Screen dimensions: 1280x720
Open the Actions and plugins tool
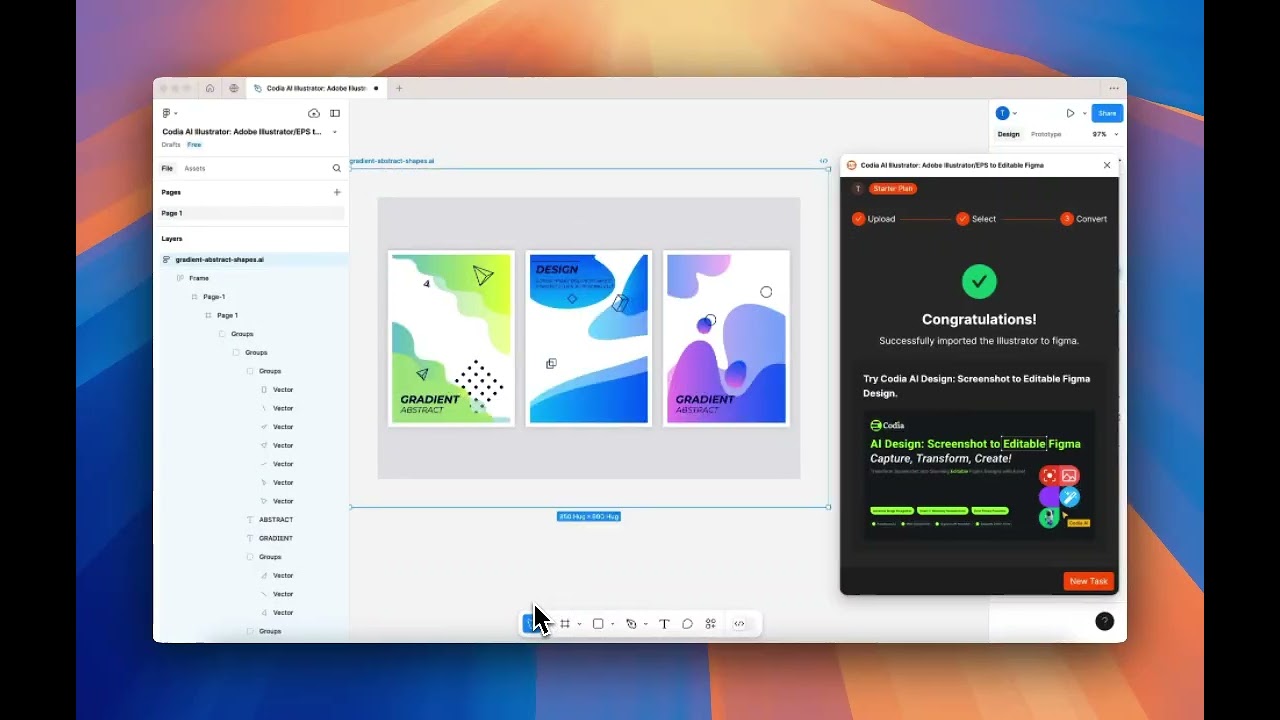click(710, 624)
